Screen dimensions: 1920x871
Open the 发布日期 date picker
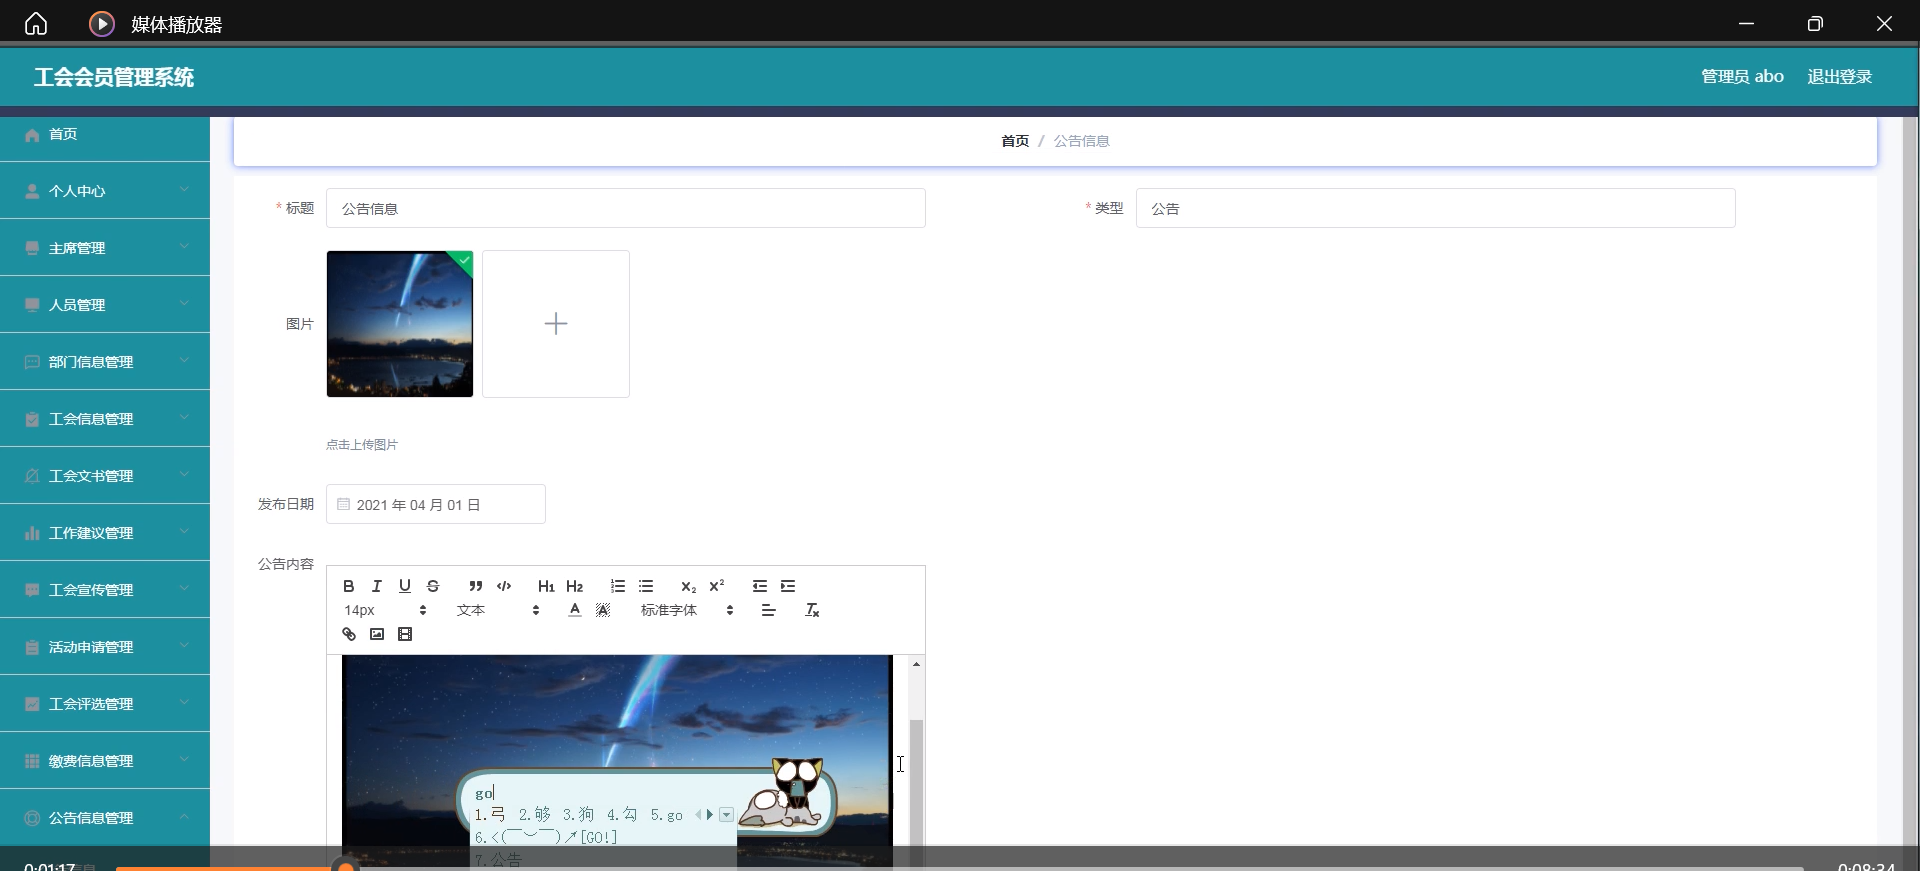[436, 504]
